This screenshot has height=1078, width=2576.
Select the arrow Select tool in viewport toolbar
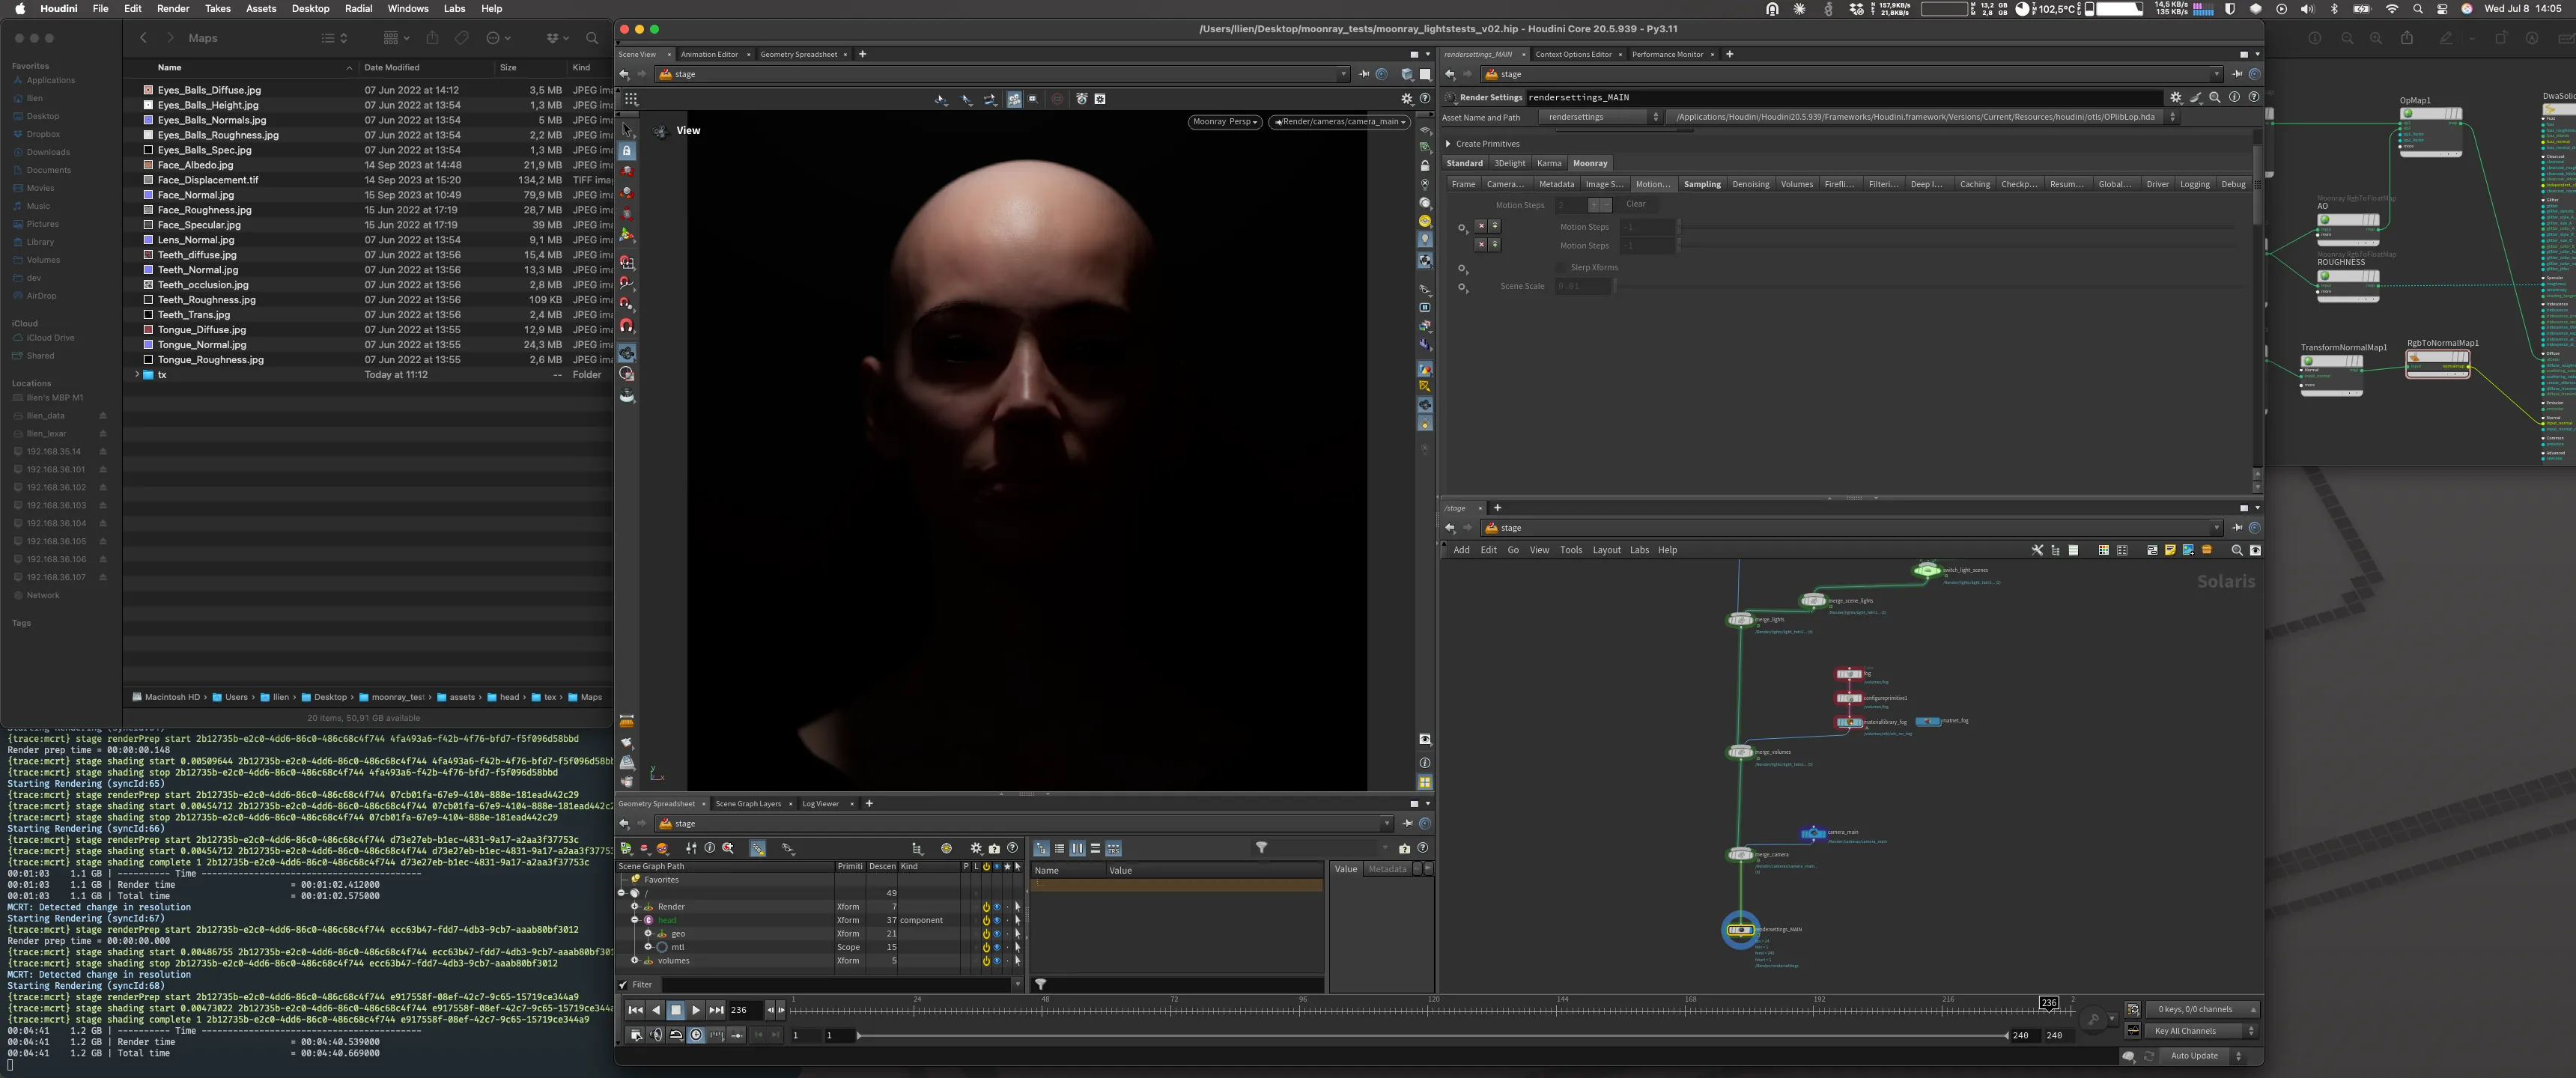tap(627, 130)
